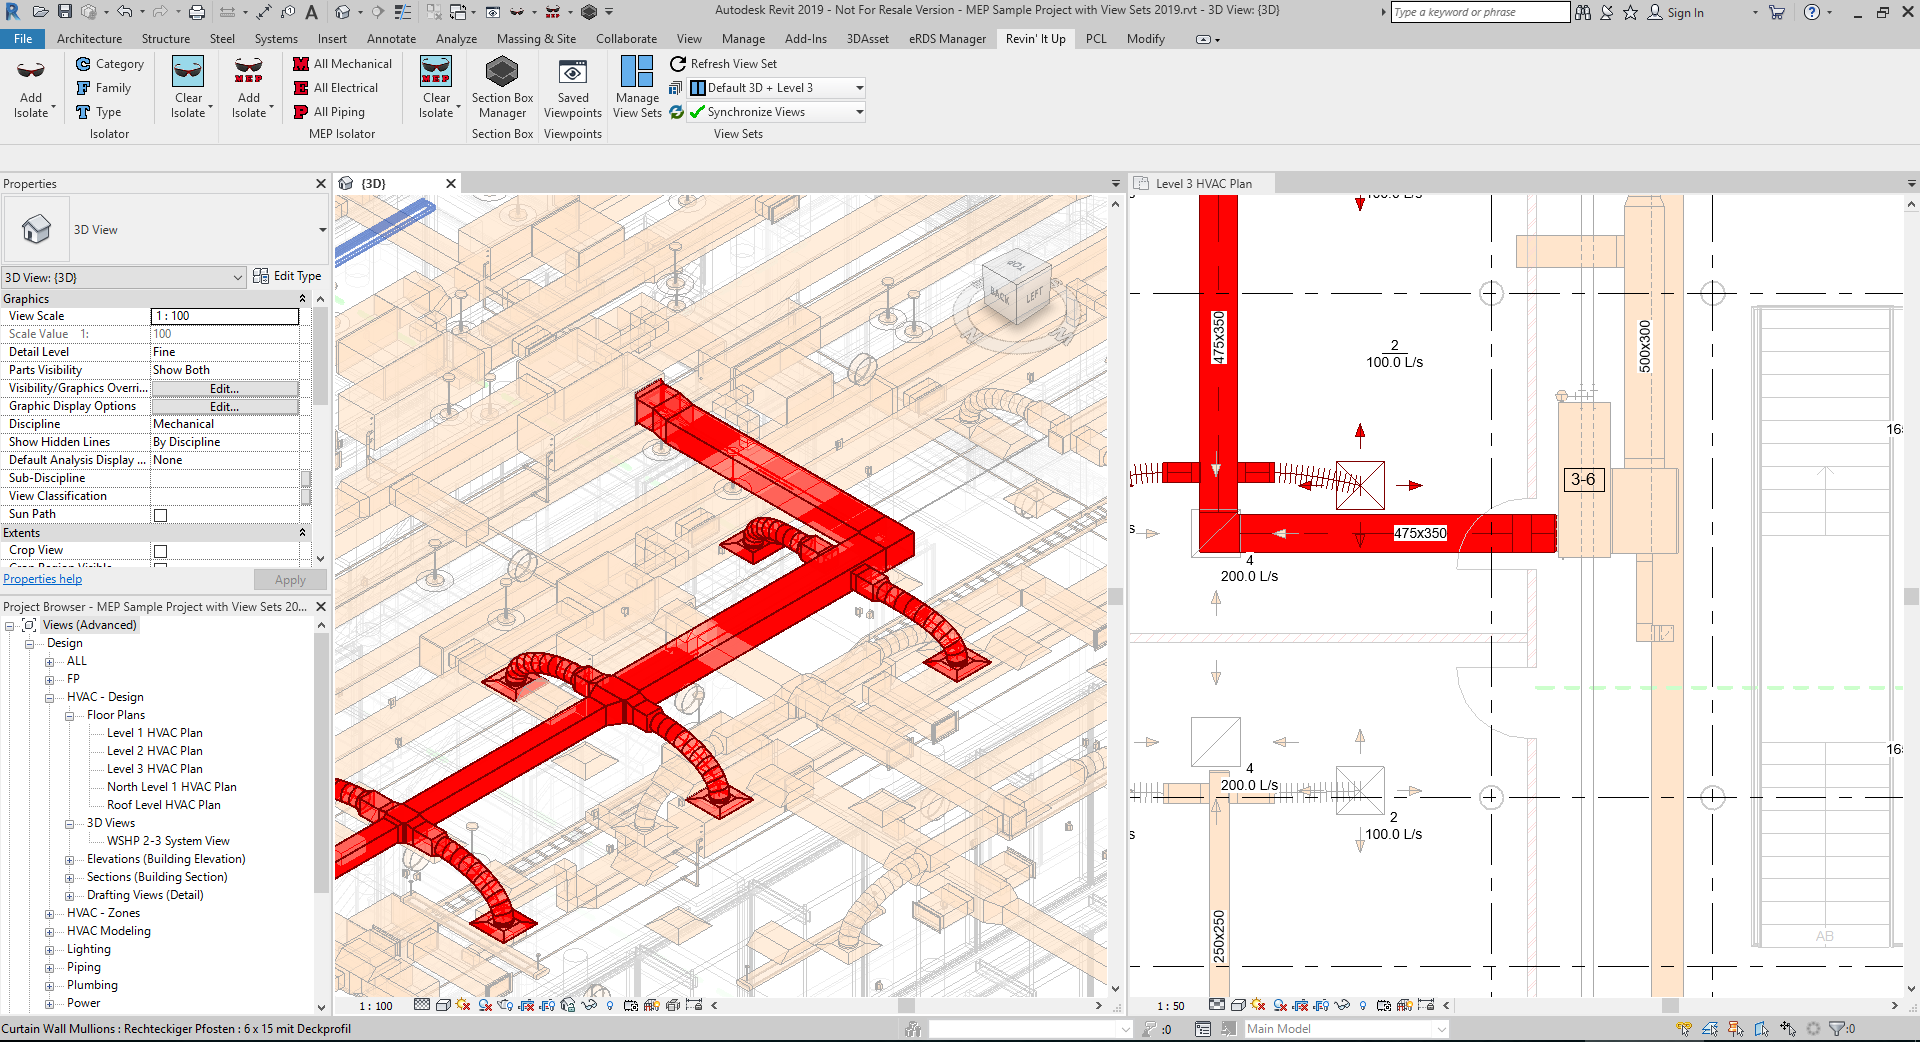Open the Default 3D + Level 3 dropdown
The image size is (1920, 1042).
coord(858,88)
